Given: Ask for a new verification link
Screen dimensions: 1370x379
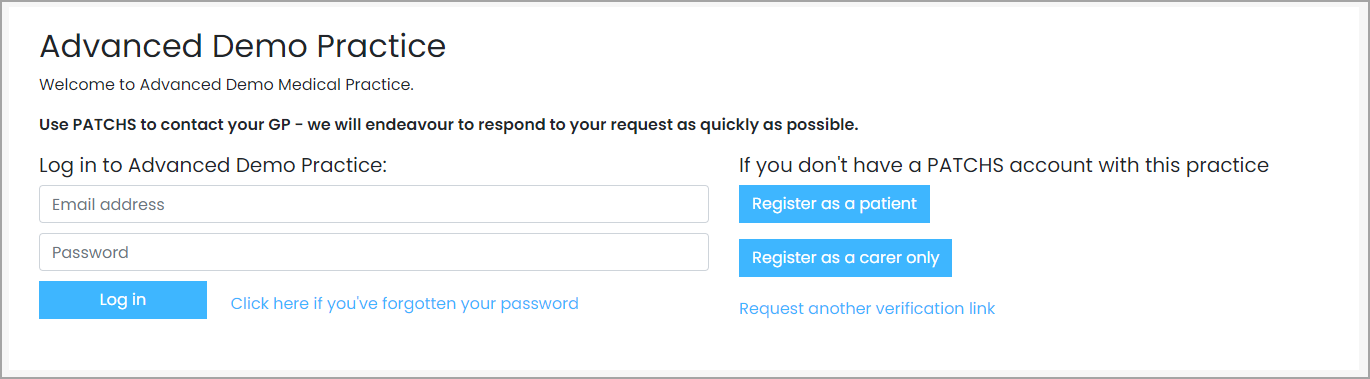Looking at the screenshot, I should coord(867,308).
